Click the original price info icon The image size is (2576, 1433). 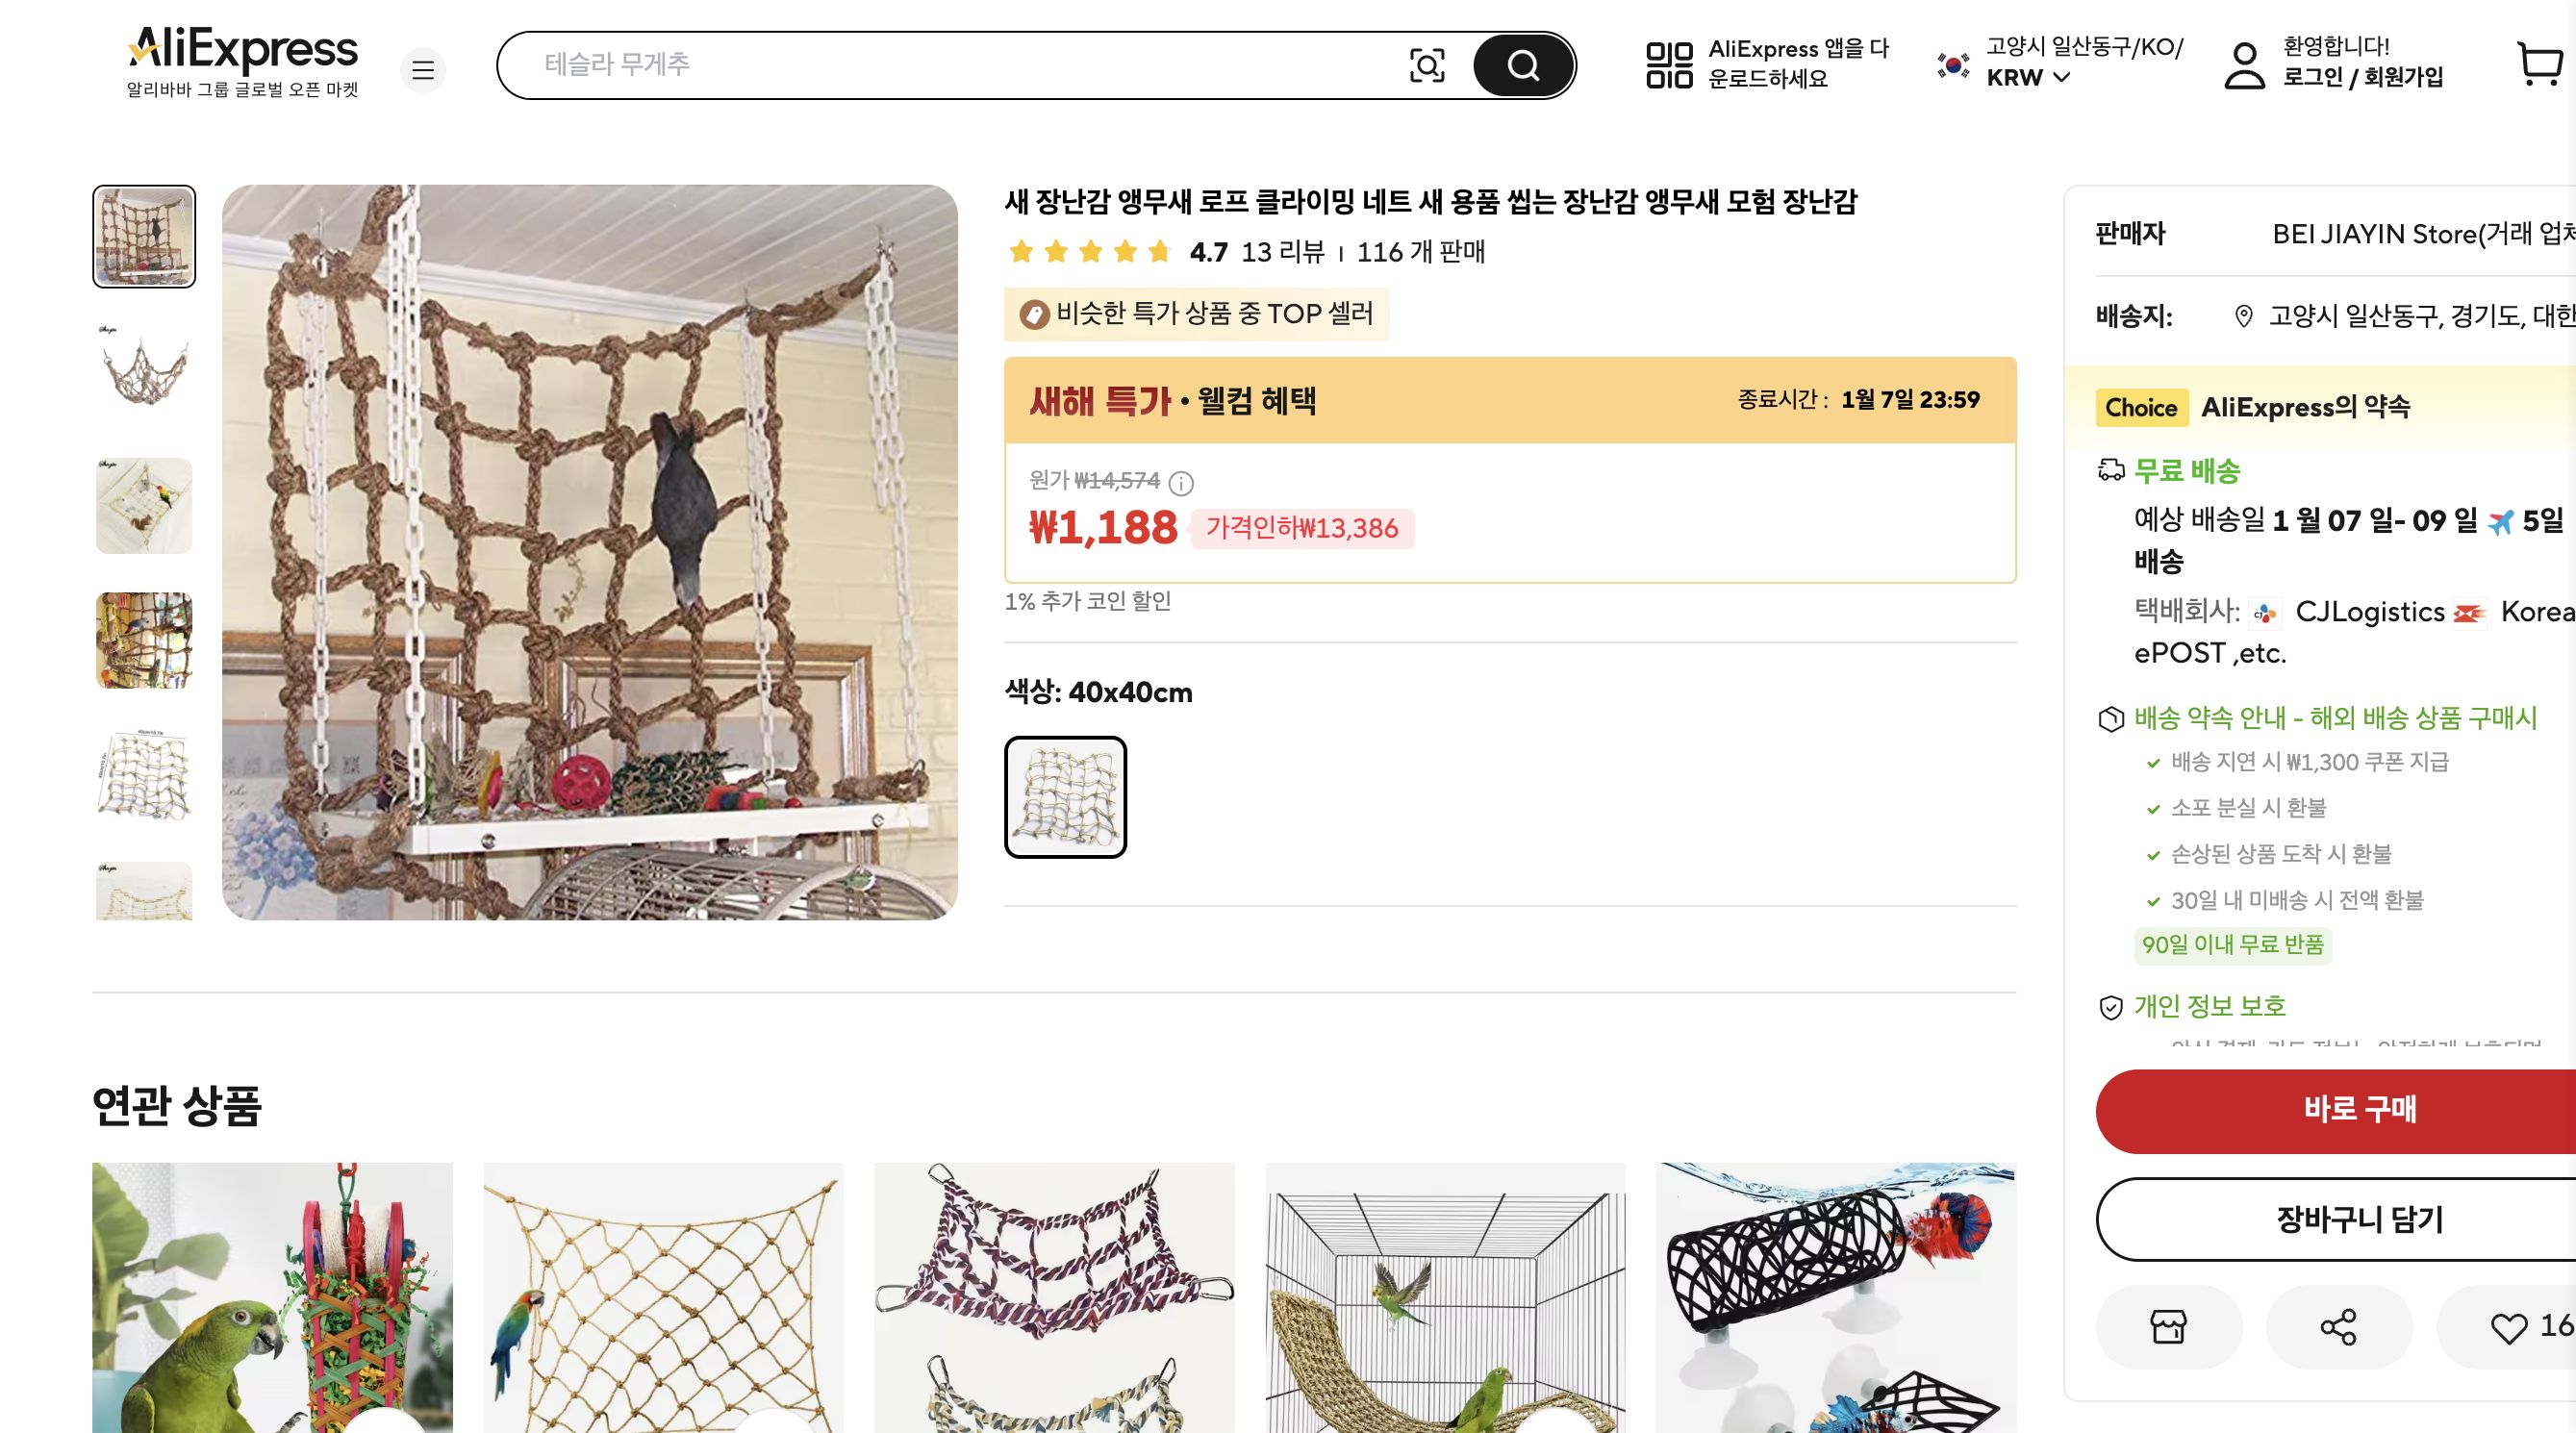click(1181, 484)
